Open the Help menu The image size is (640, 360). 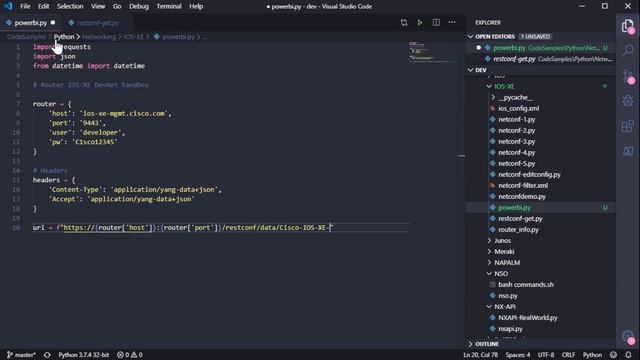coord(196,6)
